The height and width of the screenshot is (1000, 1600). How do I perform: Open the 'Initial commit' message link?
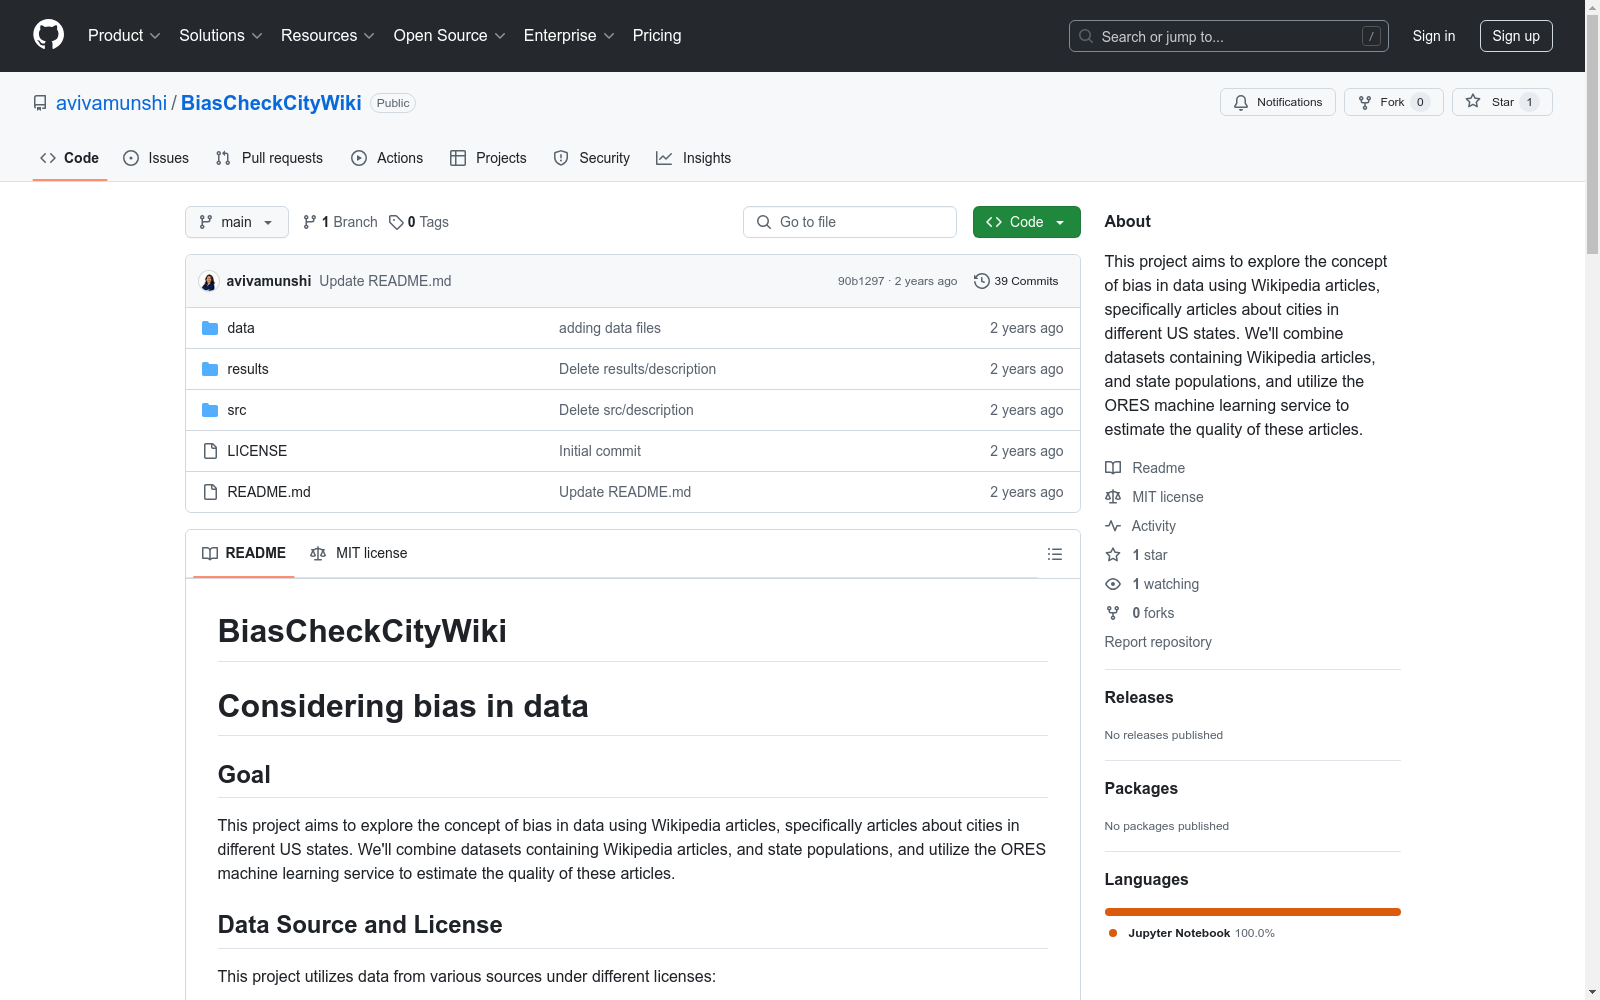[x=600, y=451]
